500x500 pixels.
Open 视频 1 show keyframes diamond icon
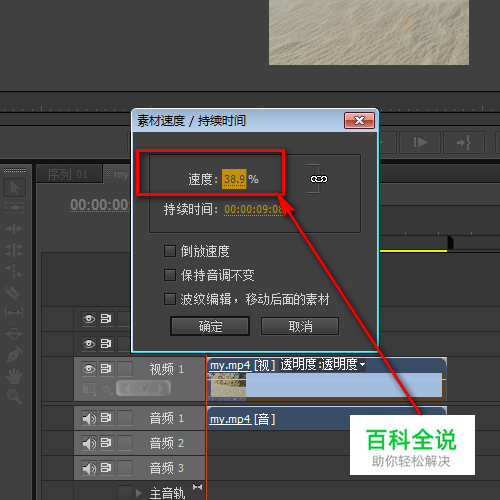pos(107,389)
